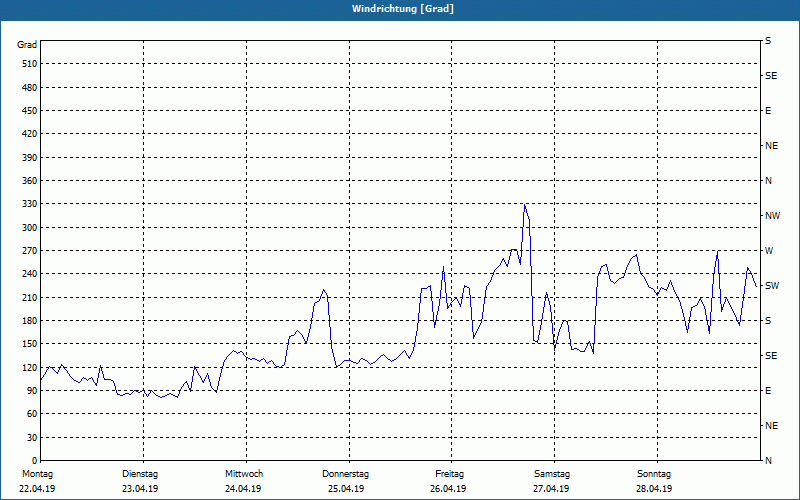Select the 450 y-axis label
This screenshot has width=800, height=500.
[30, 111]
